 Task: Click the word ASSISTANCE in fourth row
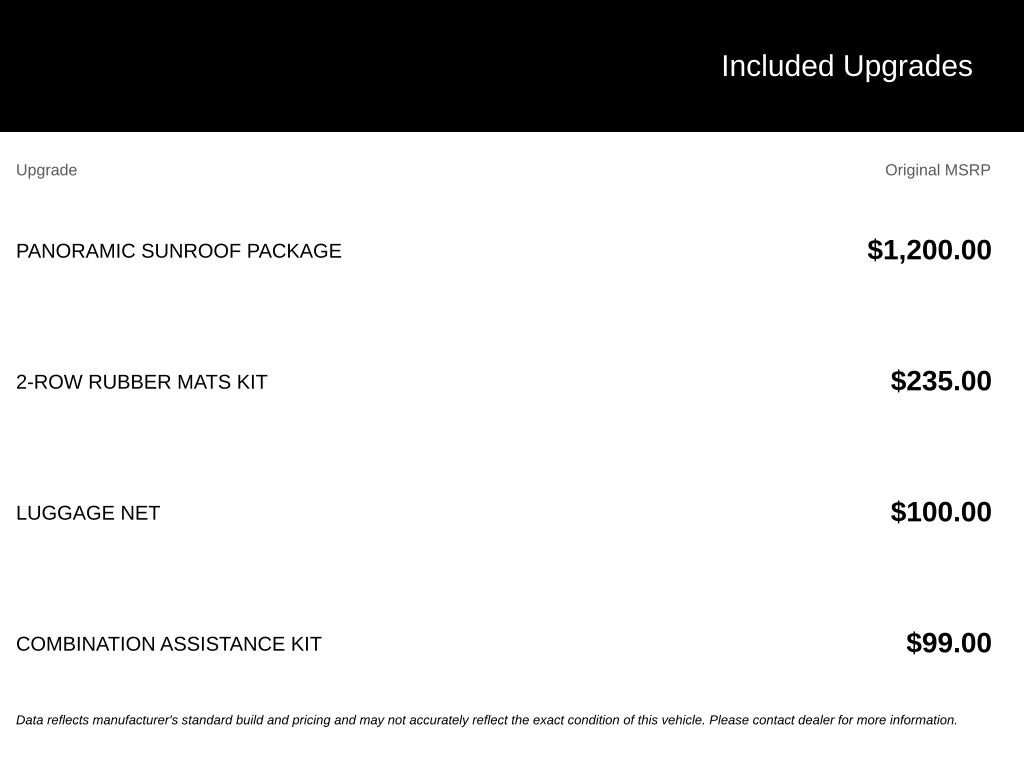click(222, 644)
